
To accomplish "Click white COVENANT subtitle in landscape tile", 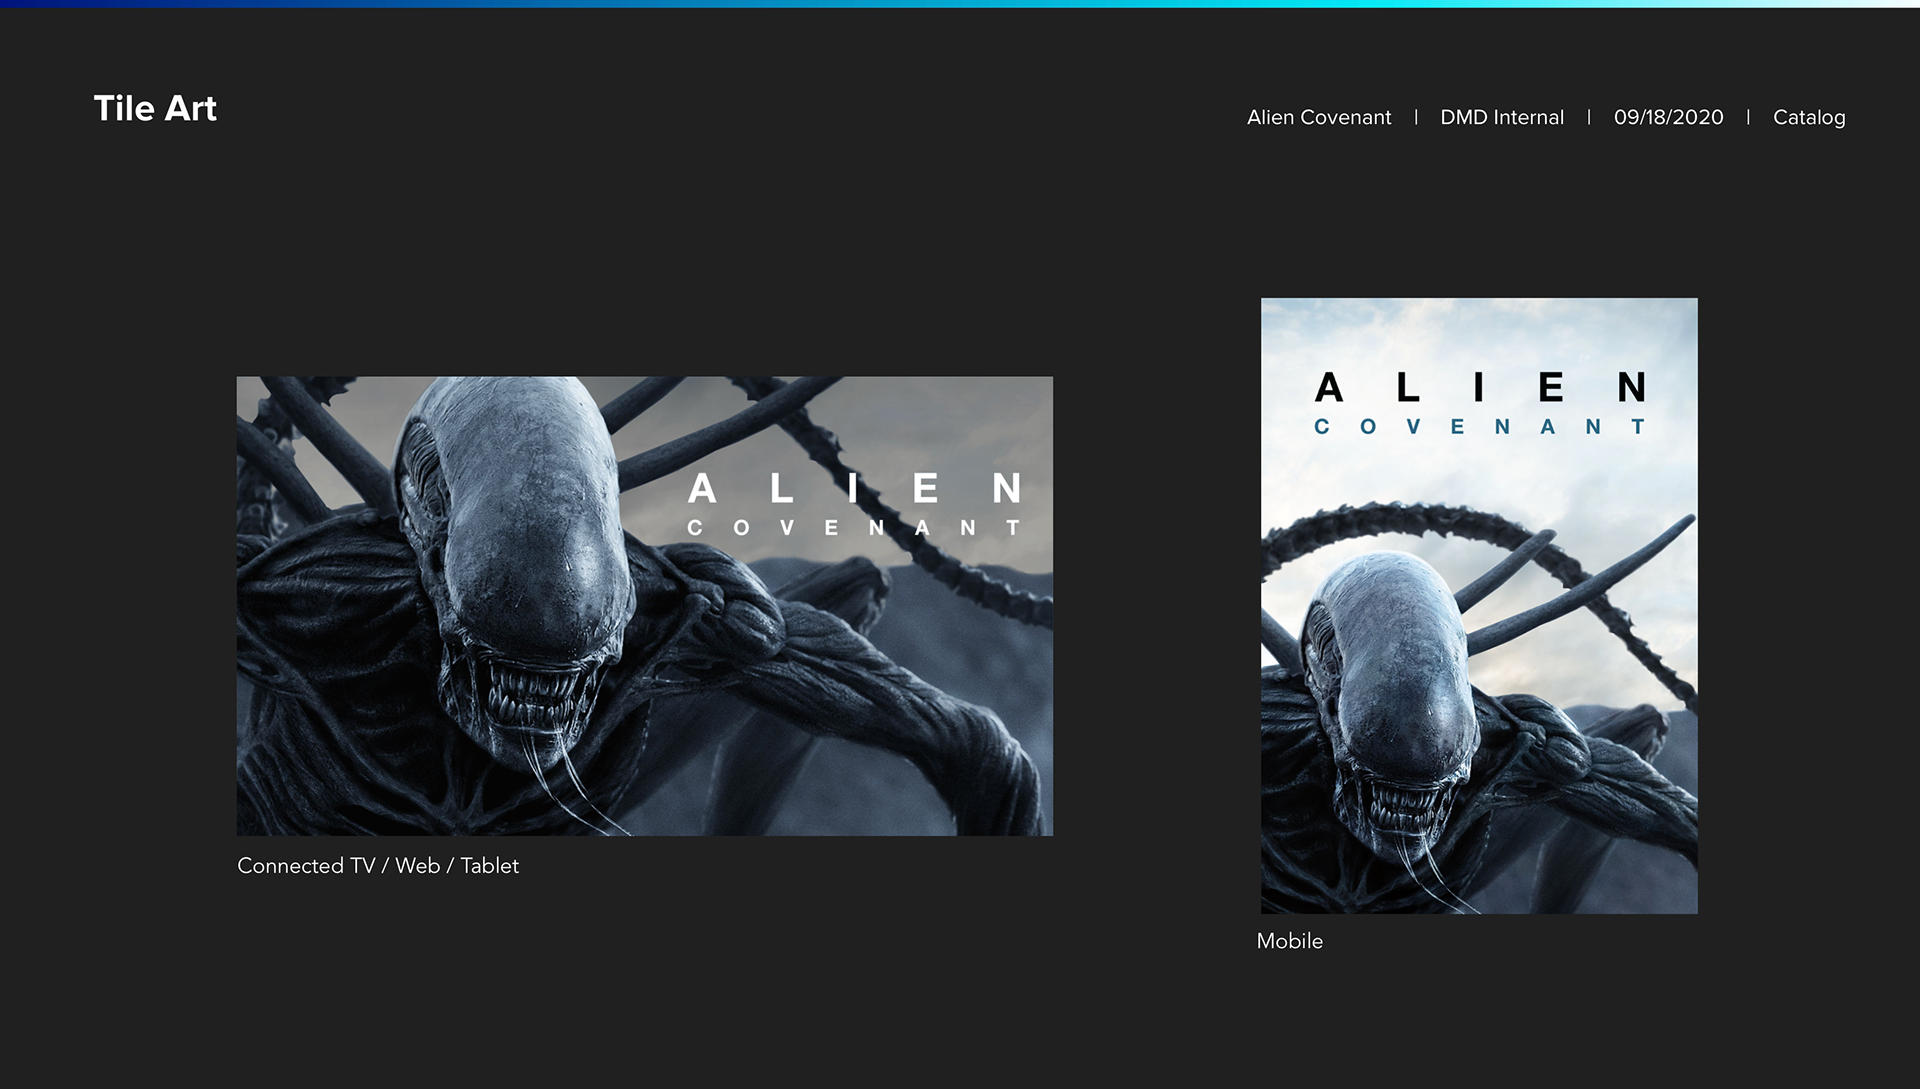I will pyautogui.click(x=855, y=528).
